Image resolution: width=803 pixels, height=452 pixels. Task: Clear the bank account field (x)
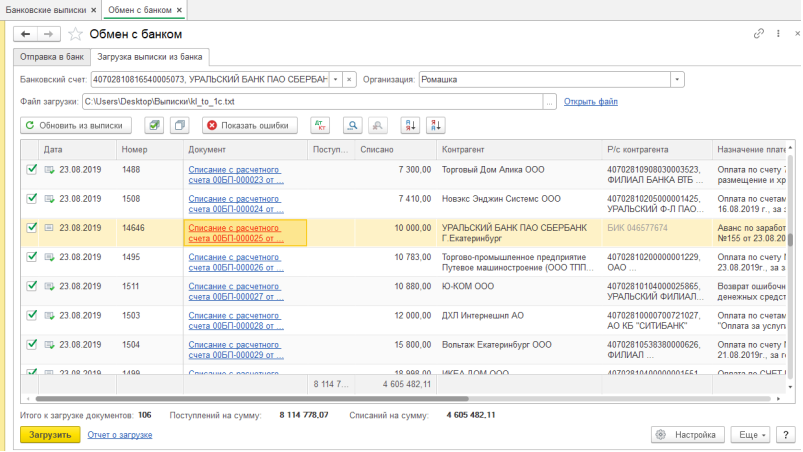pos(349,79)
